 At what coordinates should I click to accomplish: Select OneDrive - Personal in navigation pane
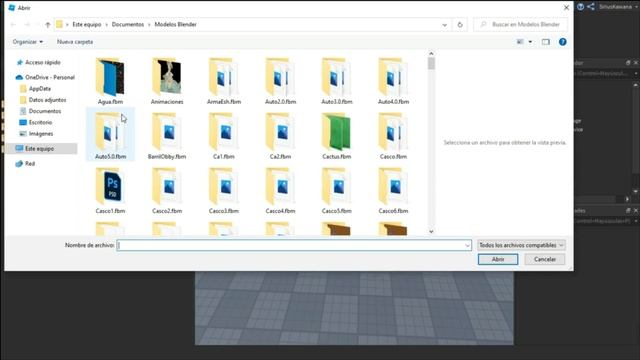pos(45,77)
